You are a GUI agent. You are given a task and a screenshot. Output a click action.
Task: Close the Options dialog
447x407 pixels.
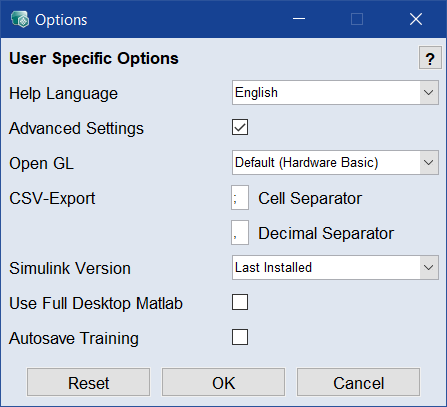tap(416, 19)
